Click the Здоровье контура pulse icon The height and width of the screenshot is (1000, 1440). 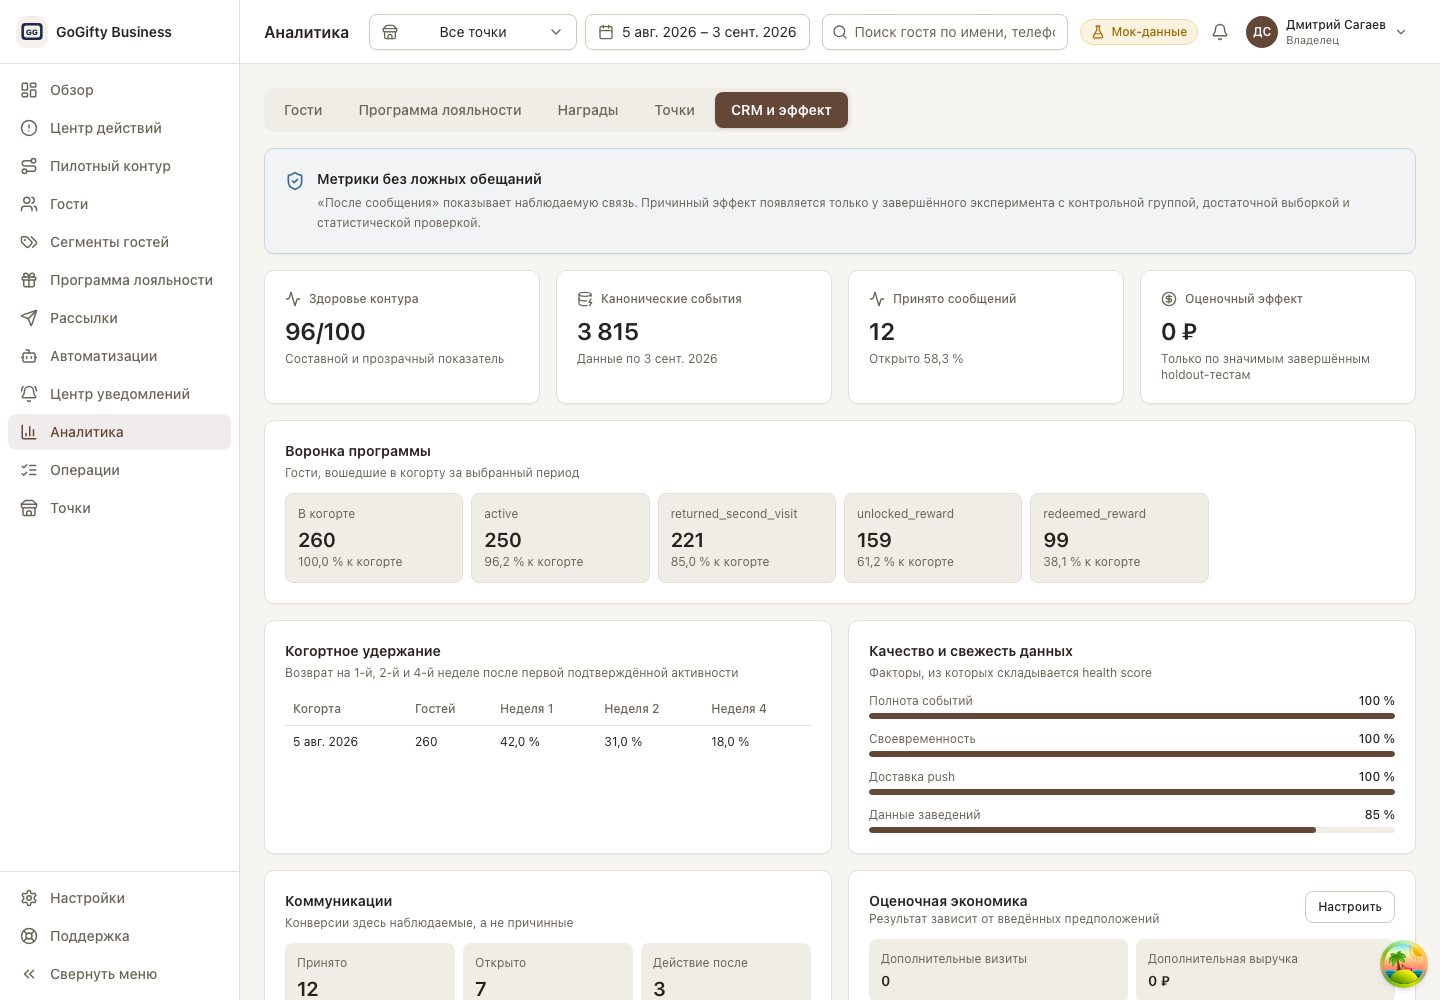(x=293, y=299)
